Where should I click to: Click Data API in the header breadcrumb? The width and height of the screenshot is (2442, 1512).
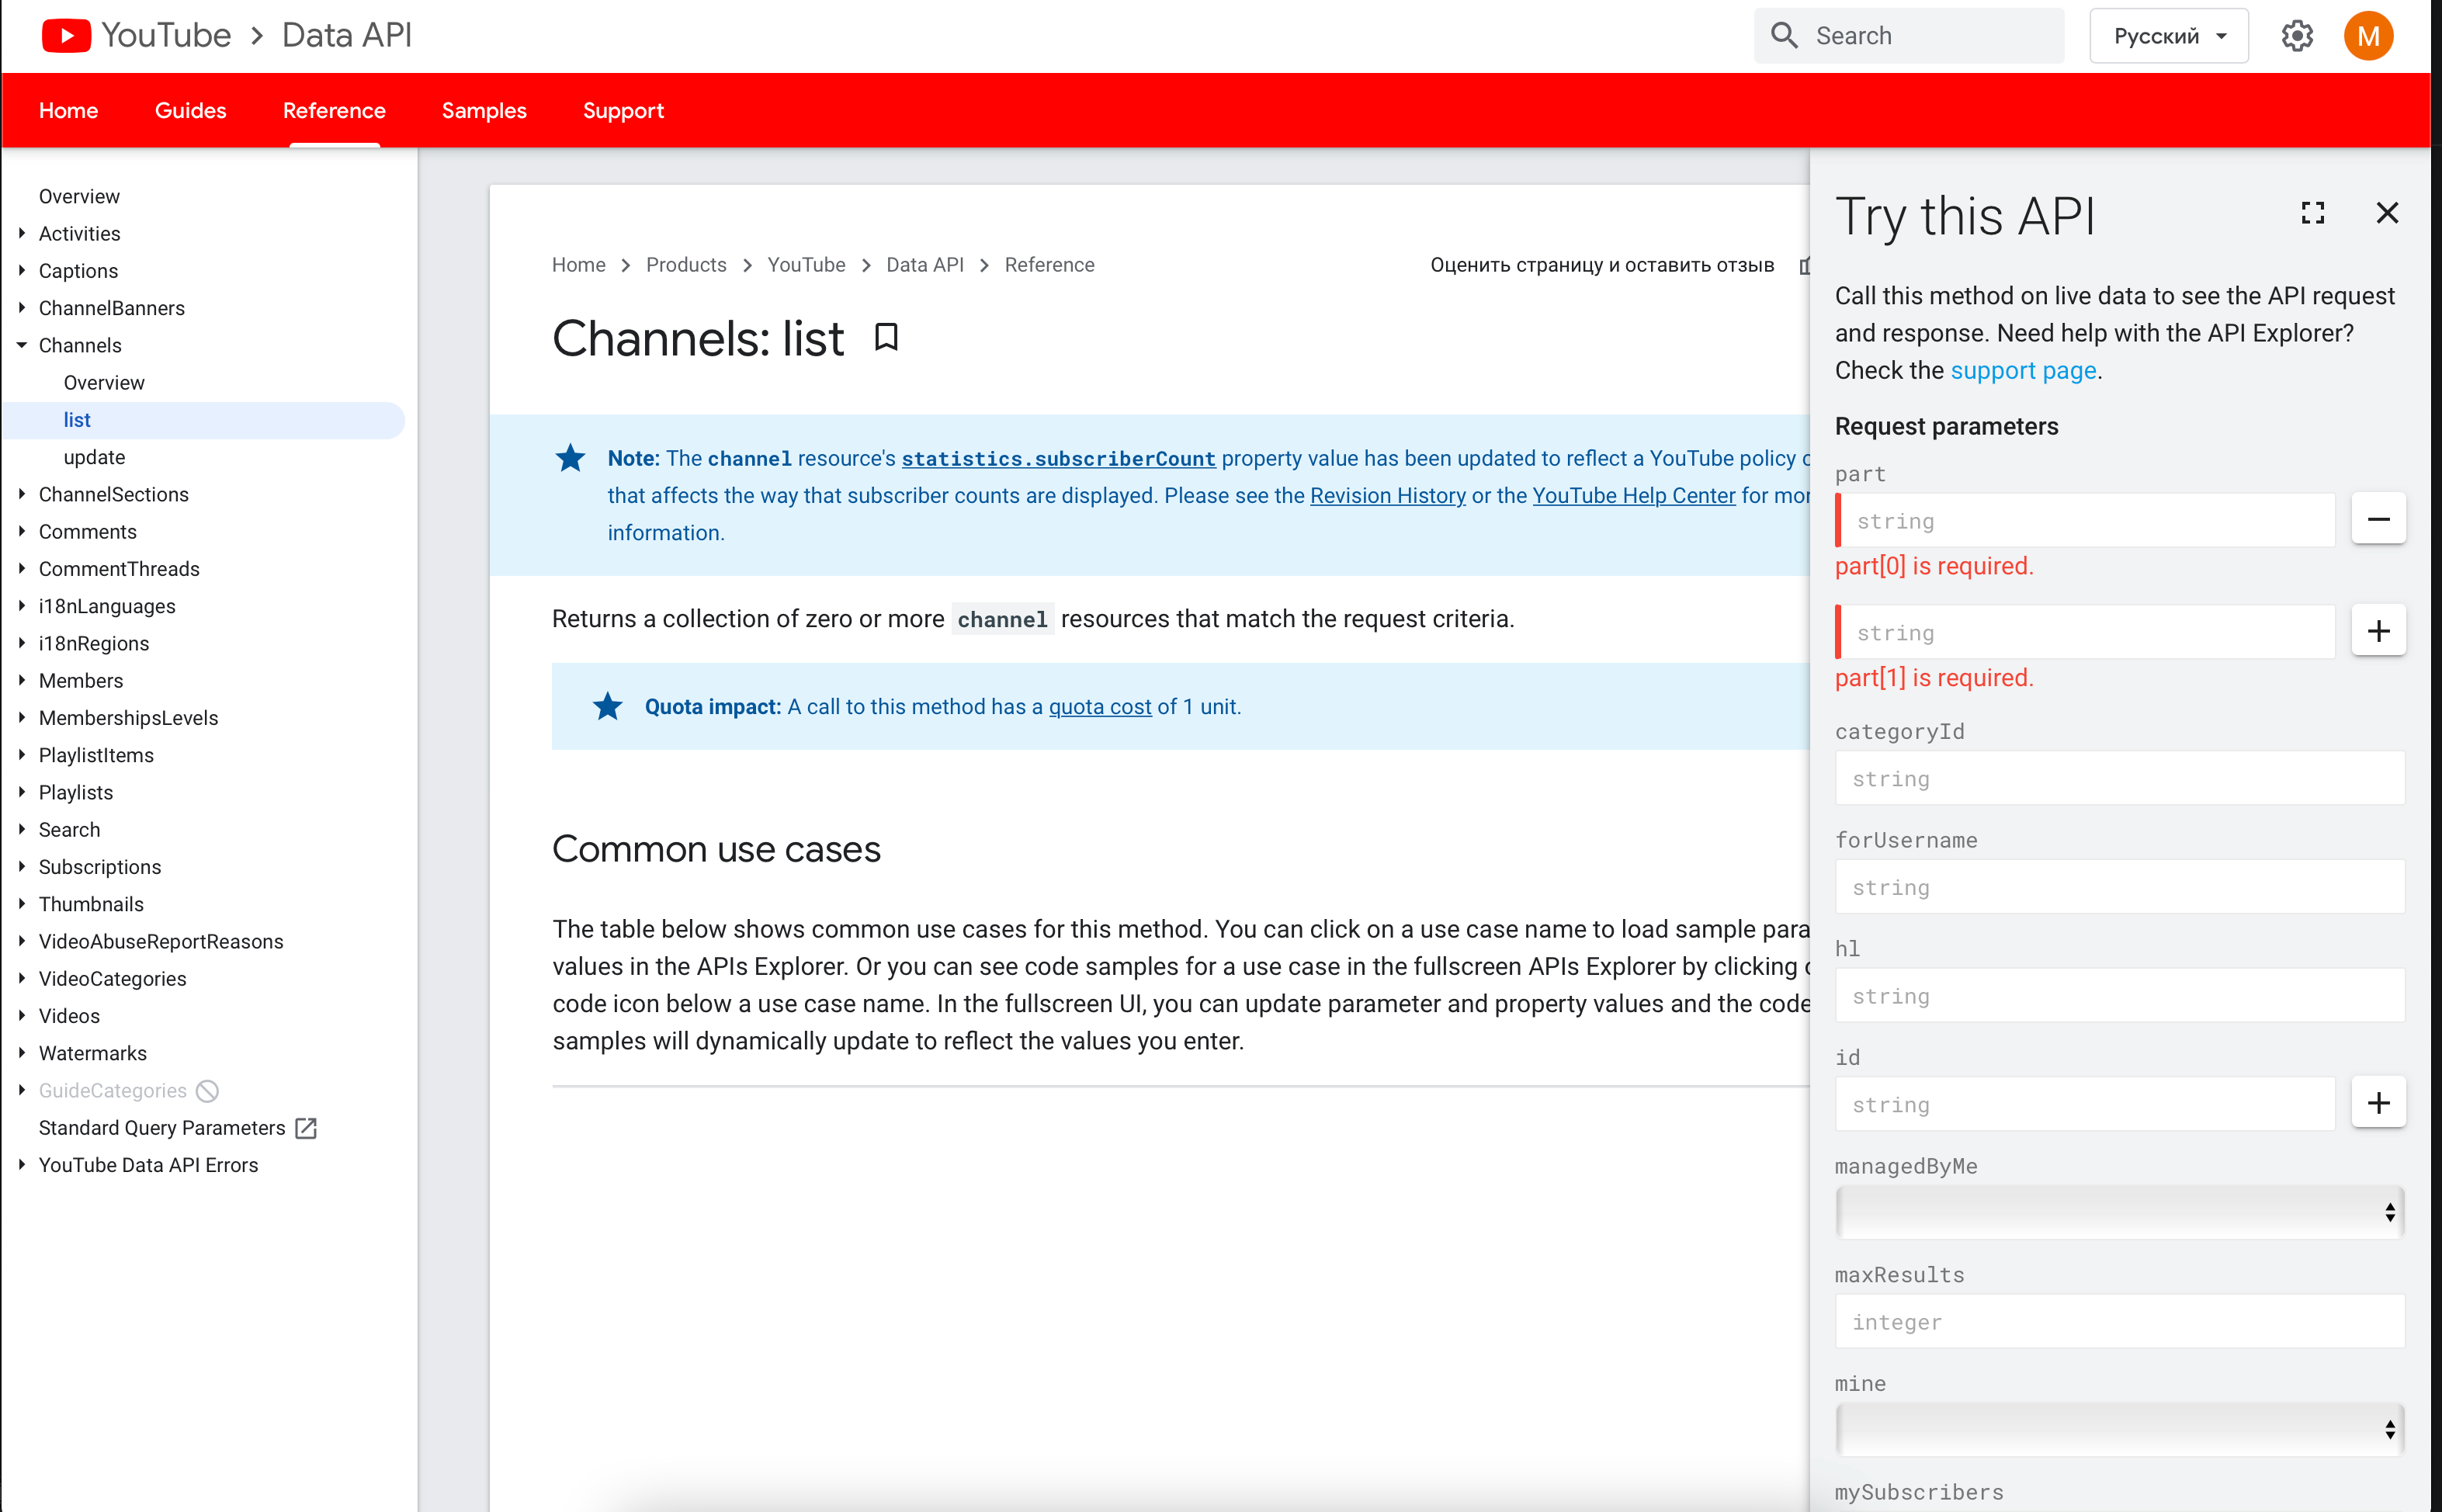[346, 36]
